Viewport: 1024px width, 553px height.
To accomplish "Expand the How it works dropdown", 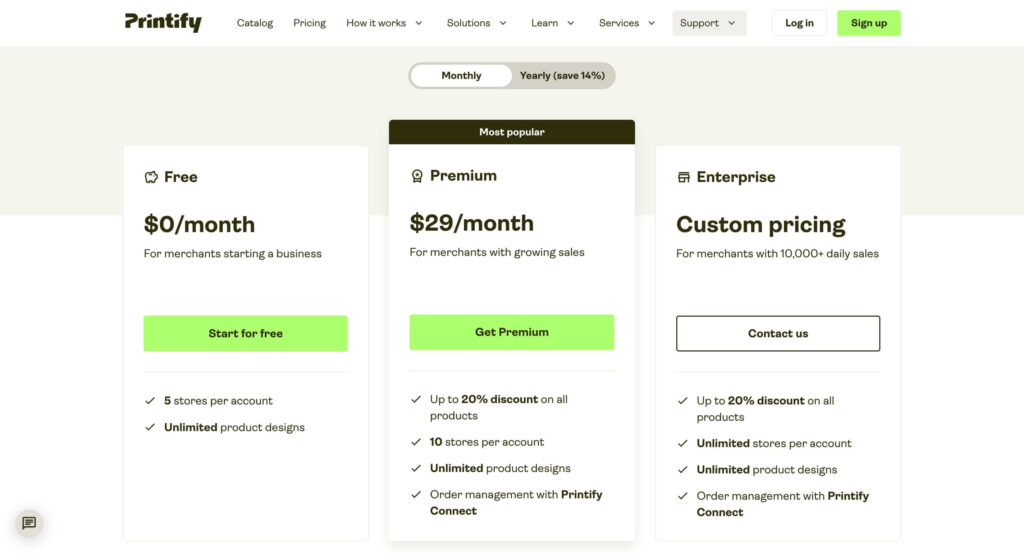I will click(384, 23).
